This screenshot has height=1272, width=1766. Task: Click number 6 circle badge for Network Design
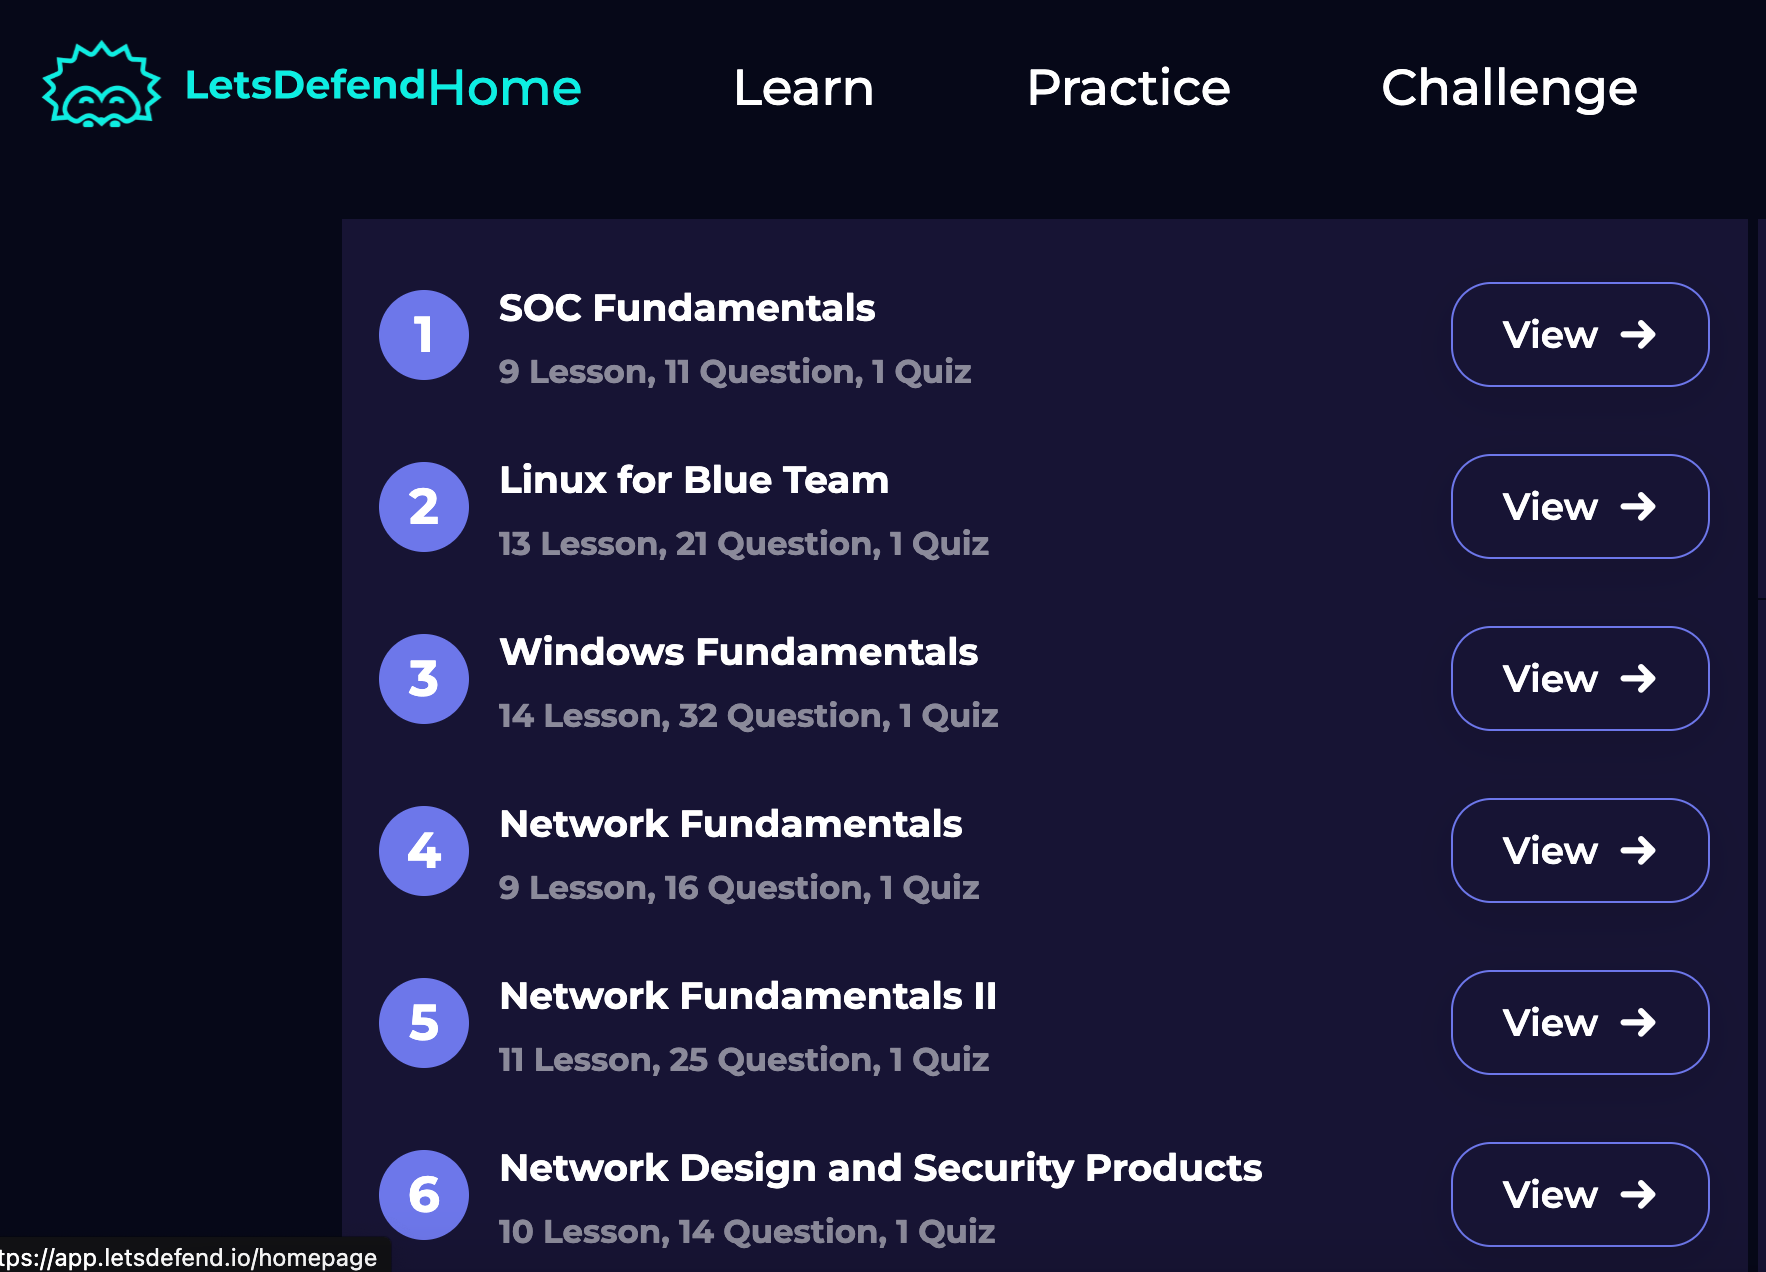coord(424,1195)
